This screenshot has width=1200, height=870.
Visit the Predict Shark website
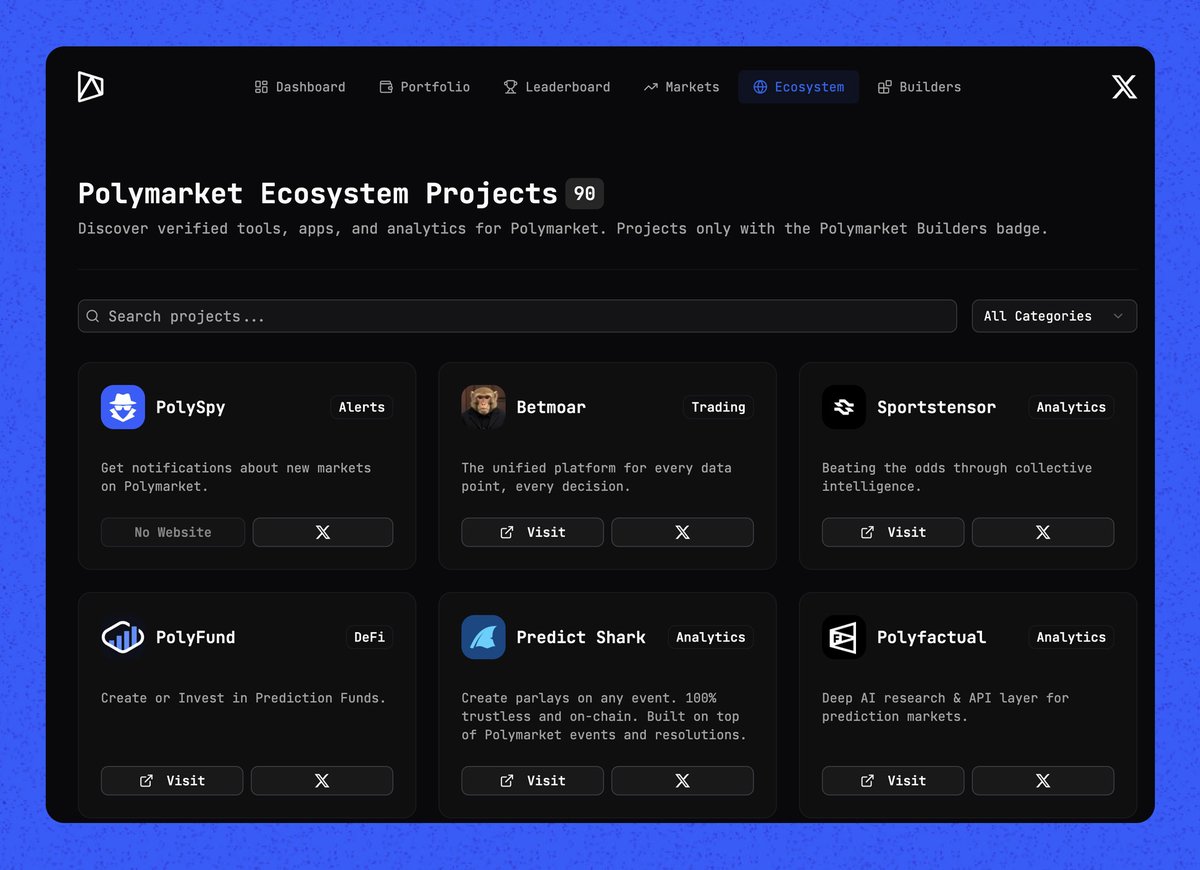pyautogui.click(x=532, y=780)
